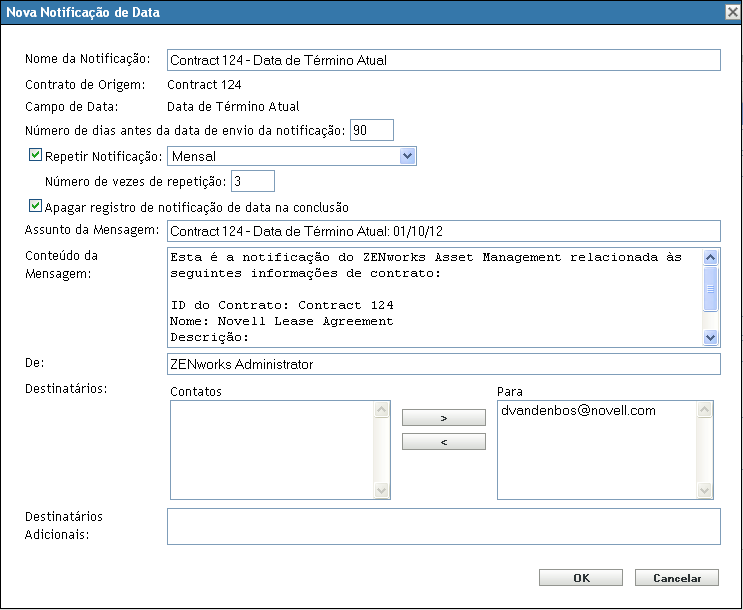Click the Contatos list scroll-down arrow
This screenshot has width=743, height=610.
[x=381, y=490]
